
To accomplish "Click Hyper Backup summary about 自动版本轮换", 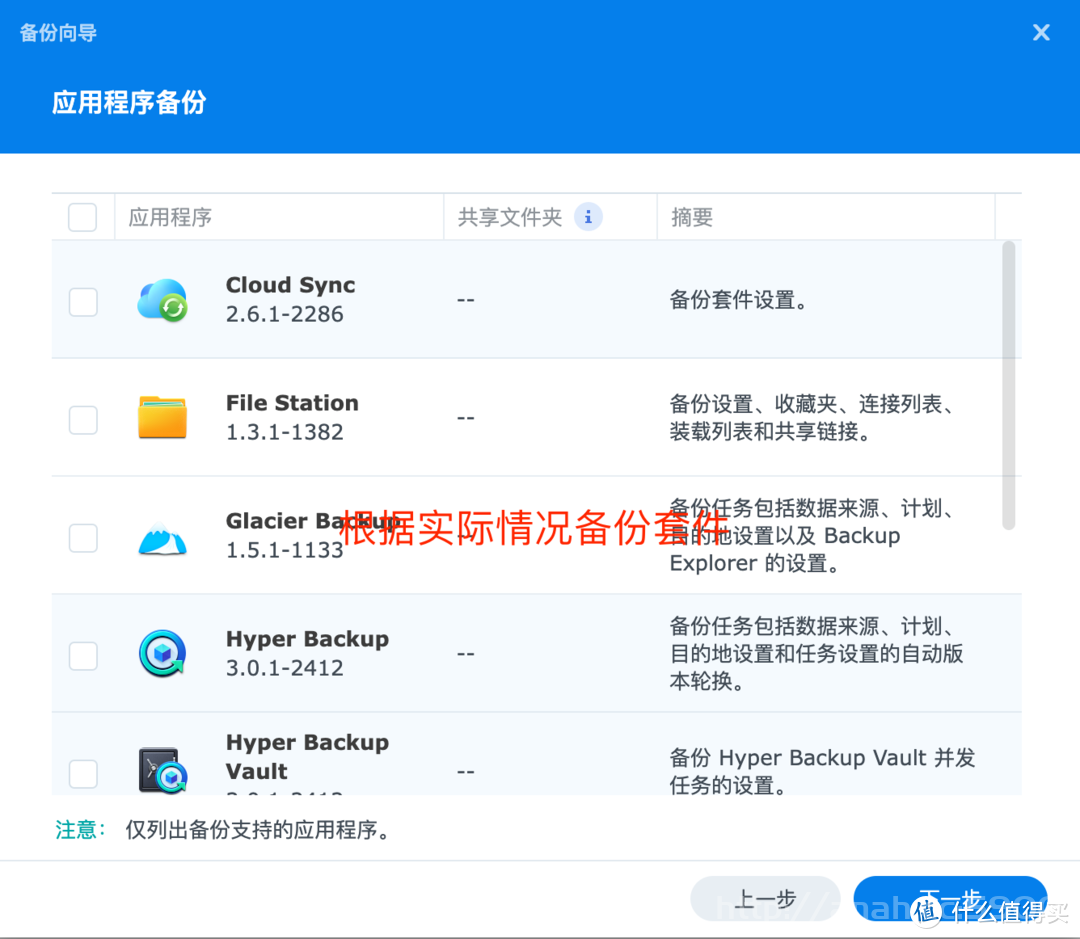I will tap(816, 653).
